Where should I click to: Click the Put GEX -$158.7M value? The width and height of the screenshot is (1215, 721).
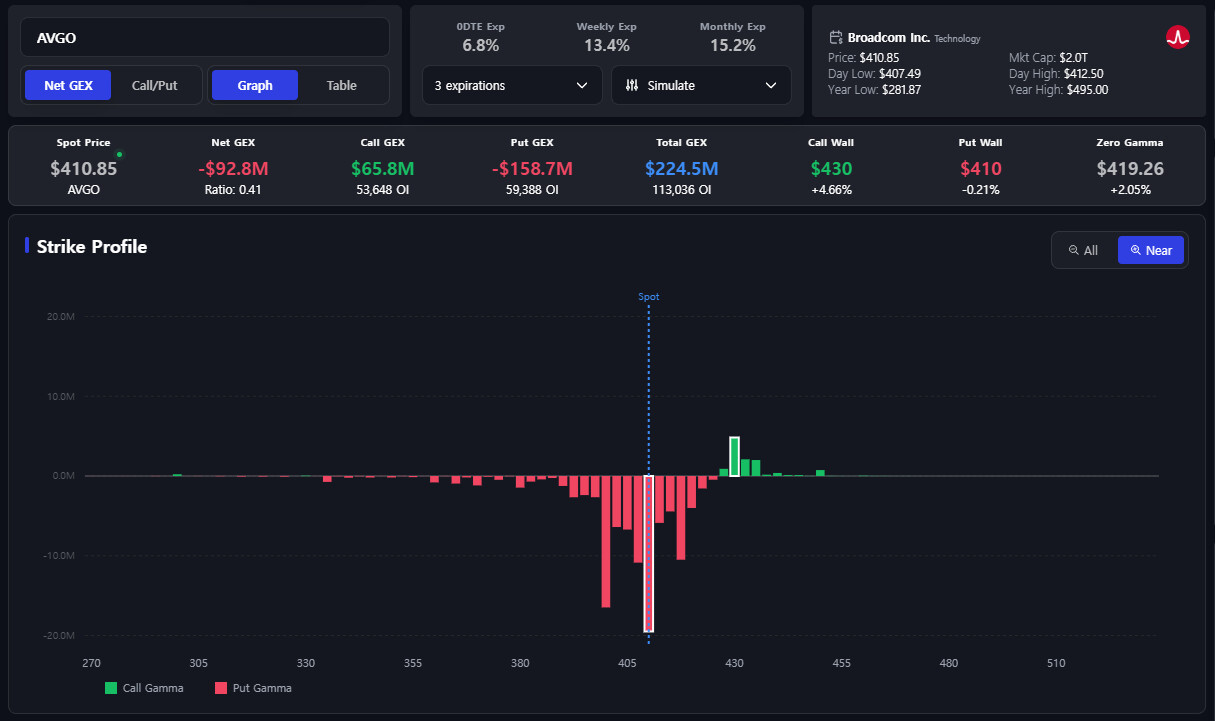[532, 169]
